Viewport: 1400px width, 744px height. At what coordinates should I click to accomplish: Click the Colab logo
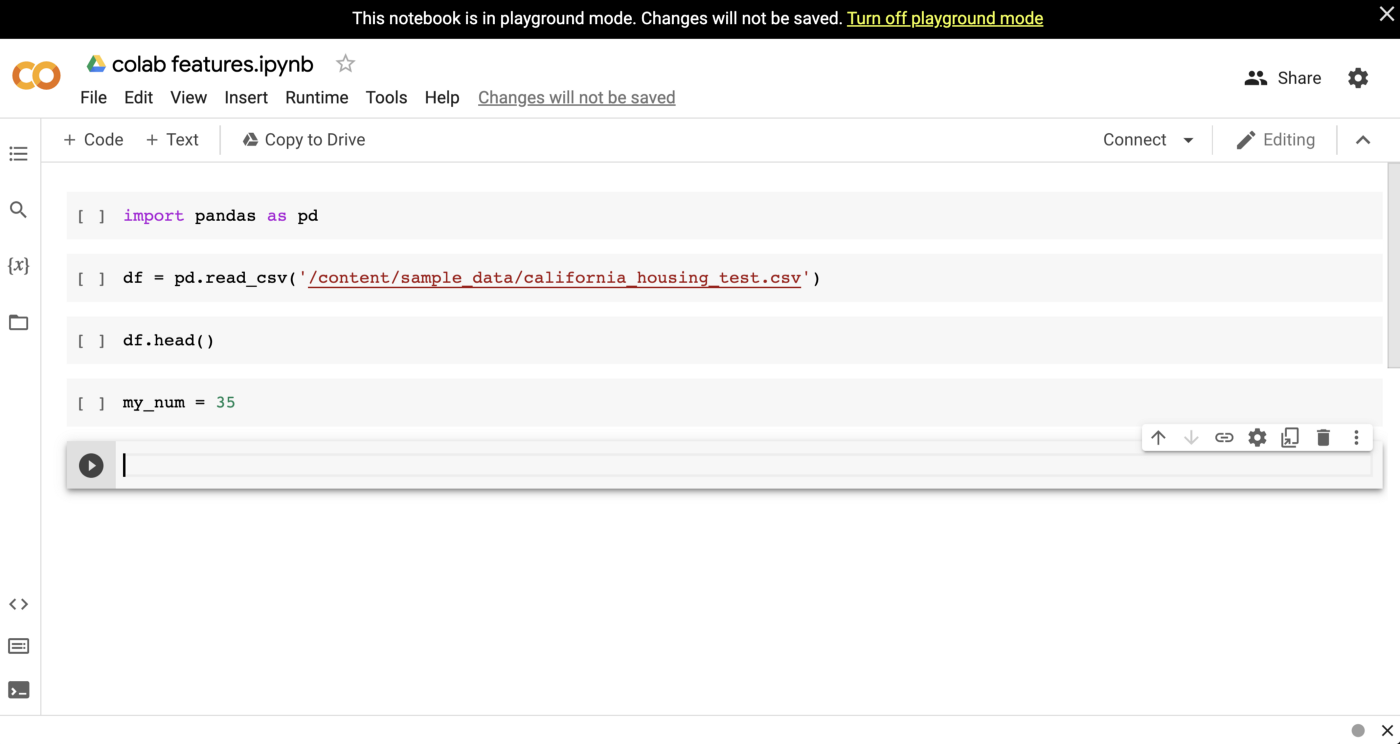tap(37, 76)
